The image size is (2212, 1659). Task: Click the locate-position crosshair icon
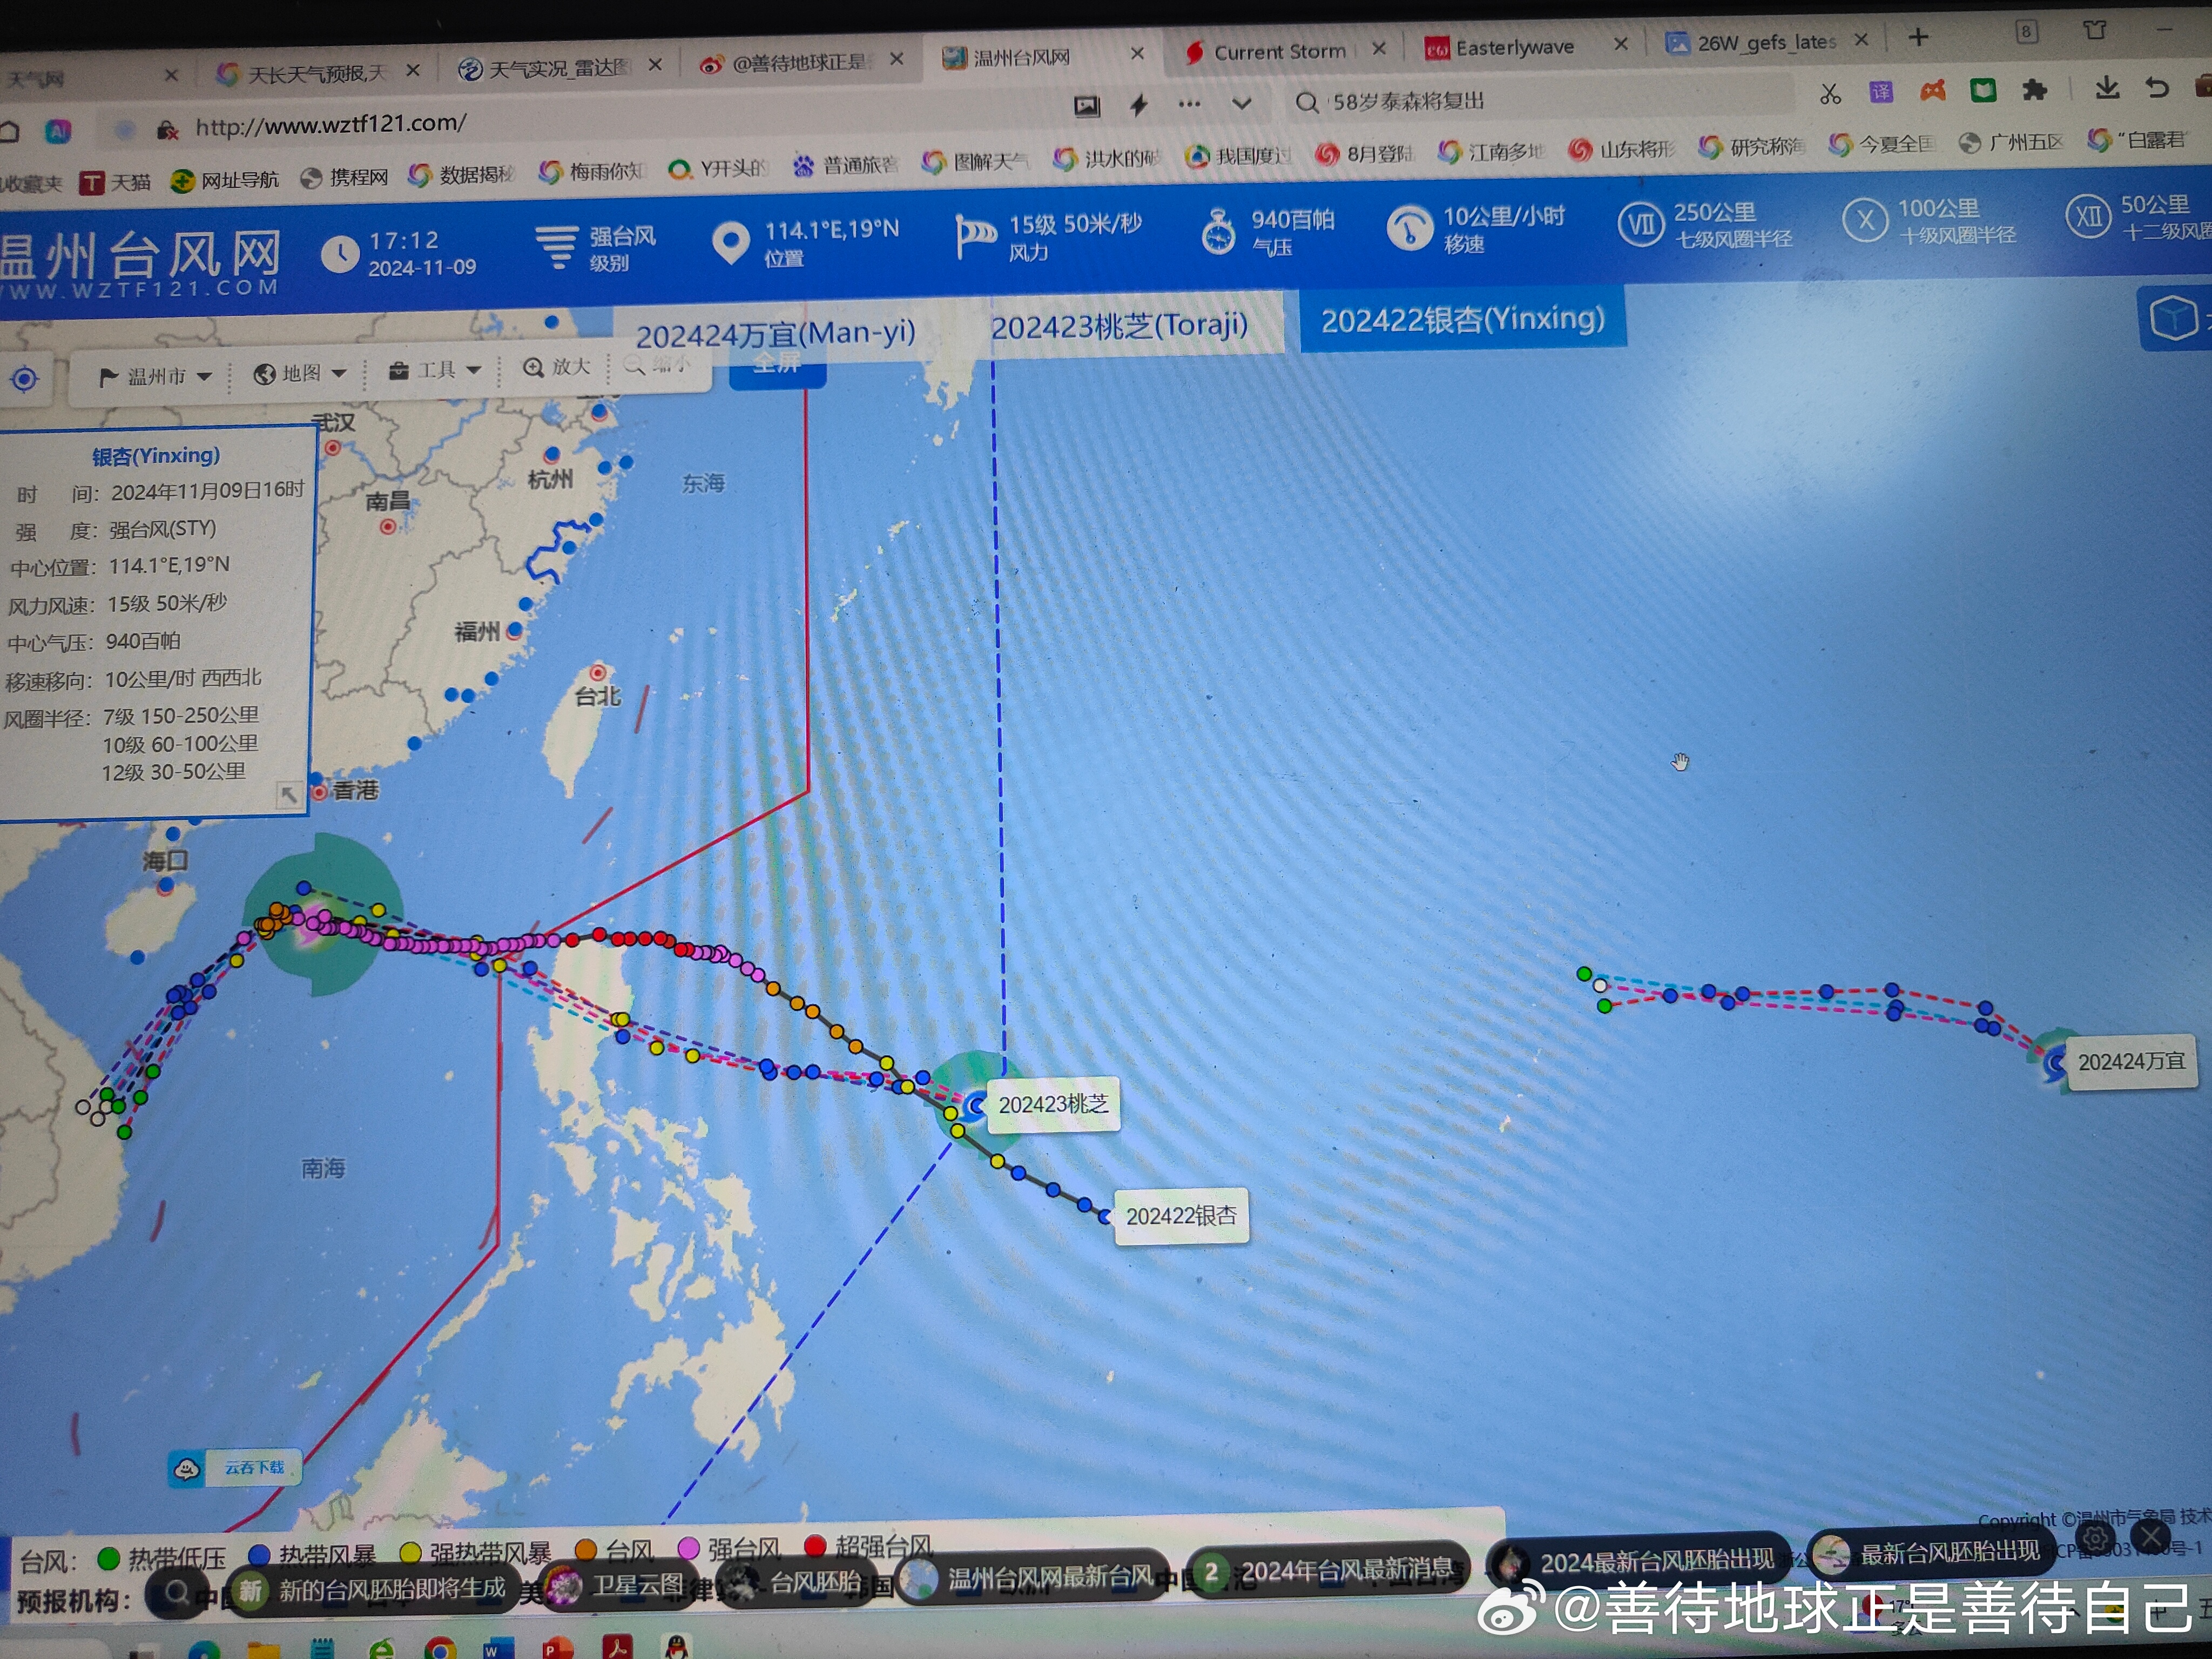pos(24,379)
